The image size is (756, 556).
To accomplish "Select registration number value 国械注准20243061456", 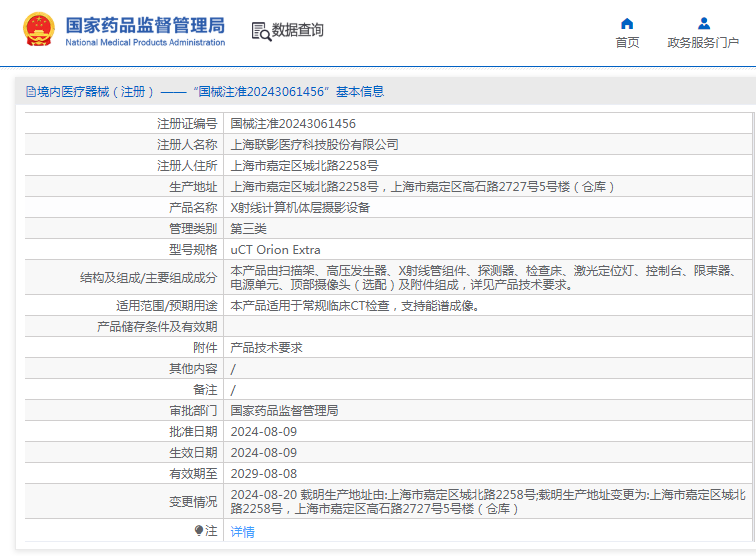I will pyautogui.click(x=293, y=124).
